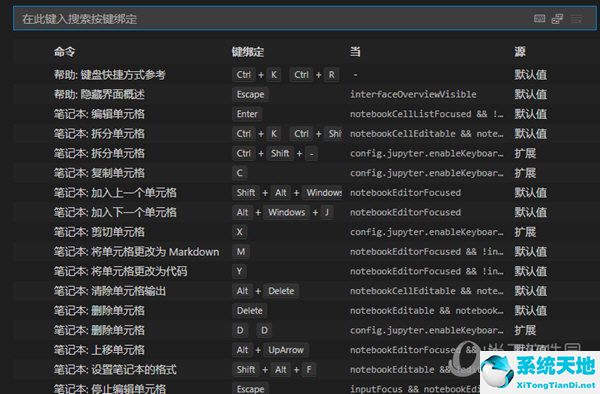This screenshot has height=394, width=600.
Task: Click the Y keybinding for 更改为代码
Action: pos(239,271)
